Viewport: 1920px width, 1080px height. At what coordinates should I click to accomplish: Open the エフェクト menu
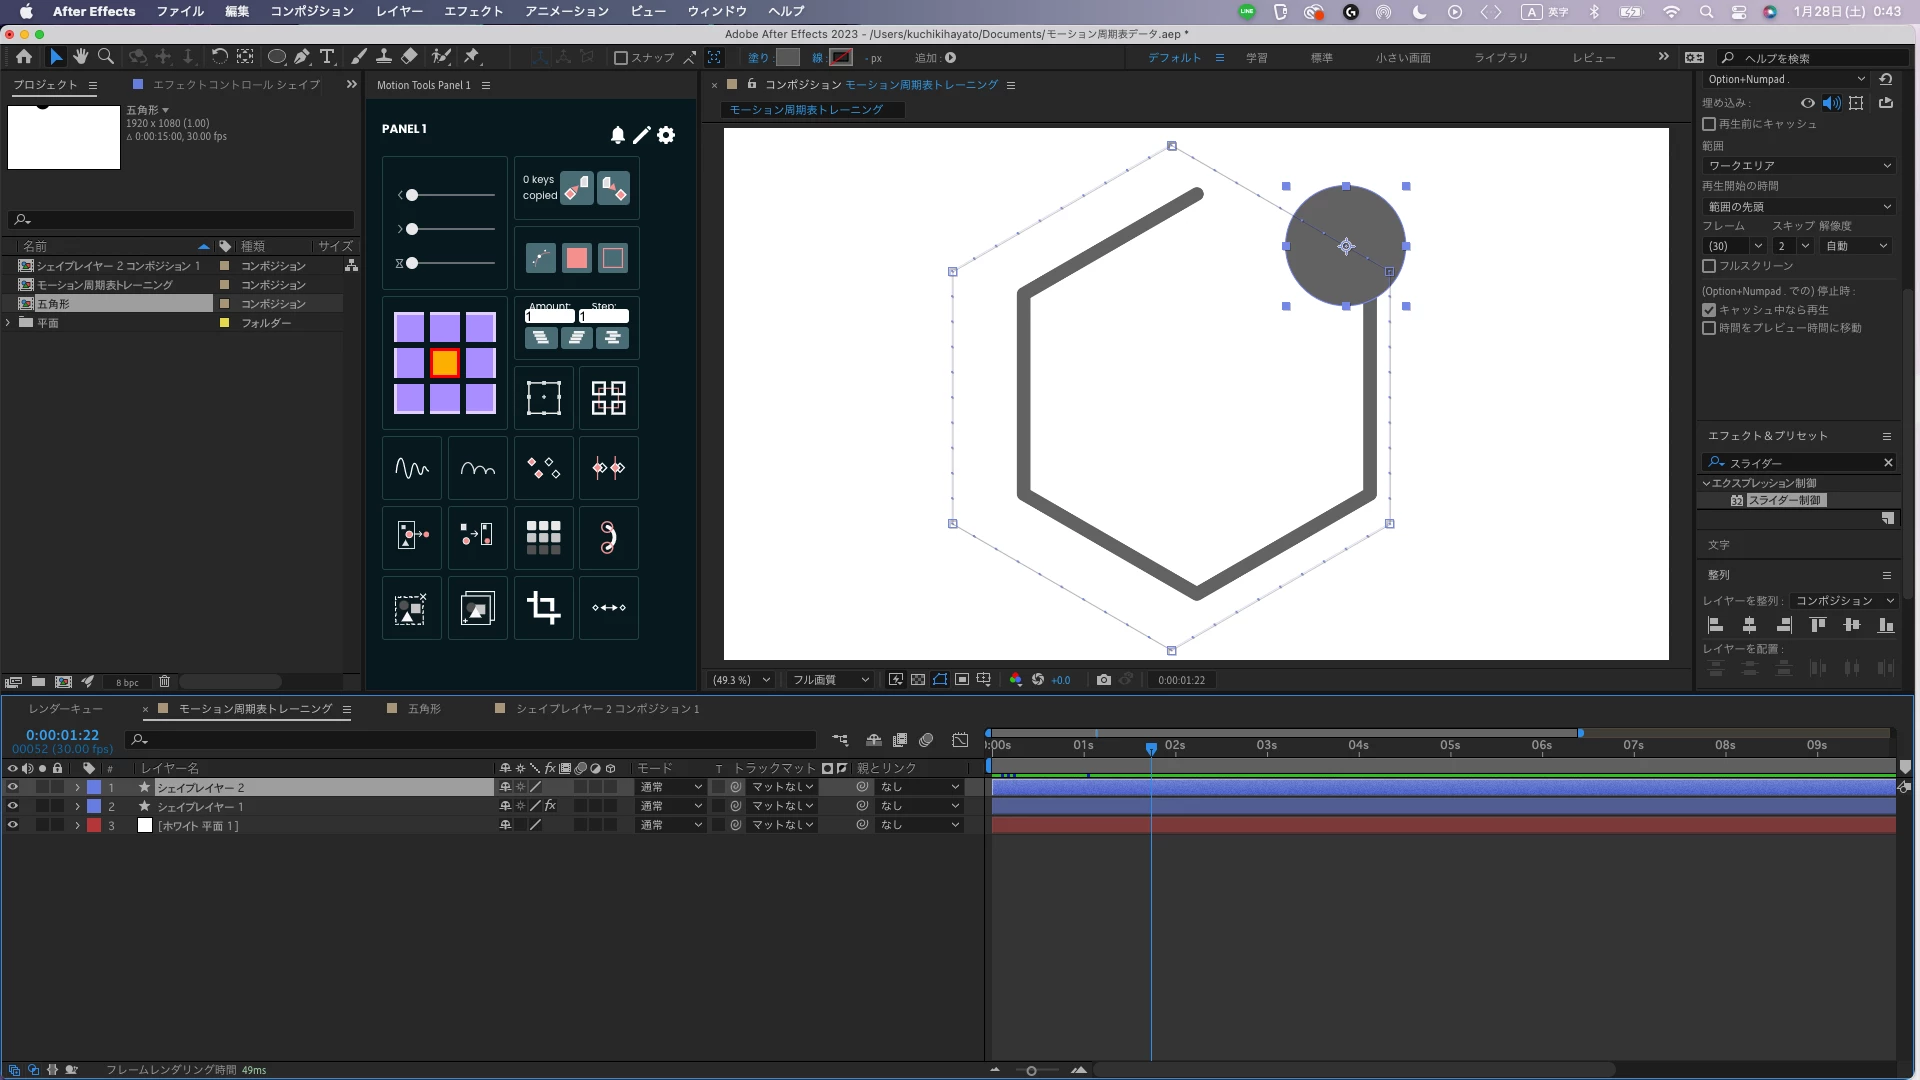[x=473, y=11]
